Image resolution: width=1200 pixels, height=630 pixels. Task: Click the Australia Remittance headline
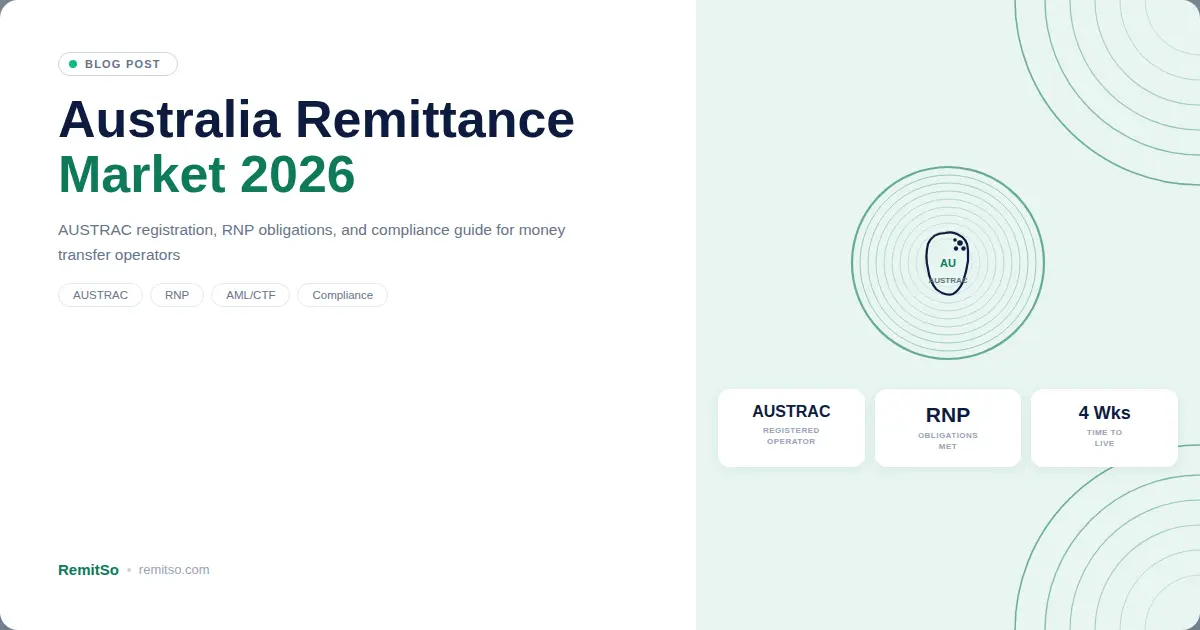[316, 119]
